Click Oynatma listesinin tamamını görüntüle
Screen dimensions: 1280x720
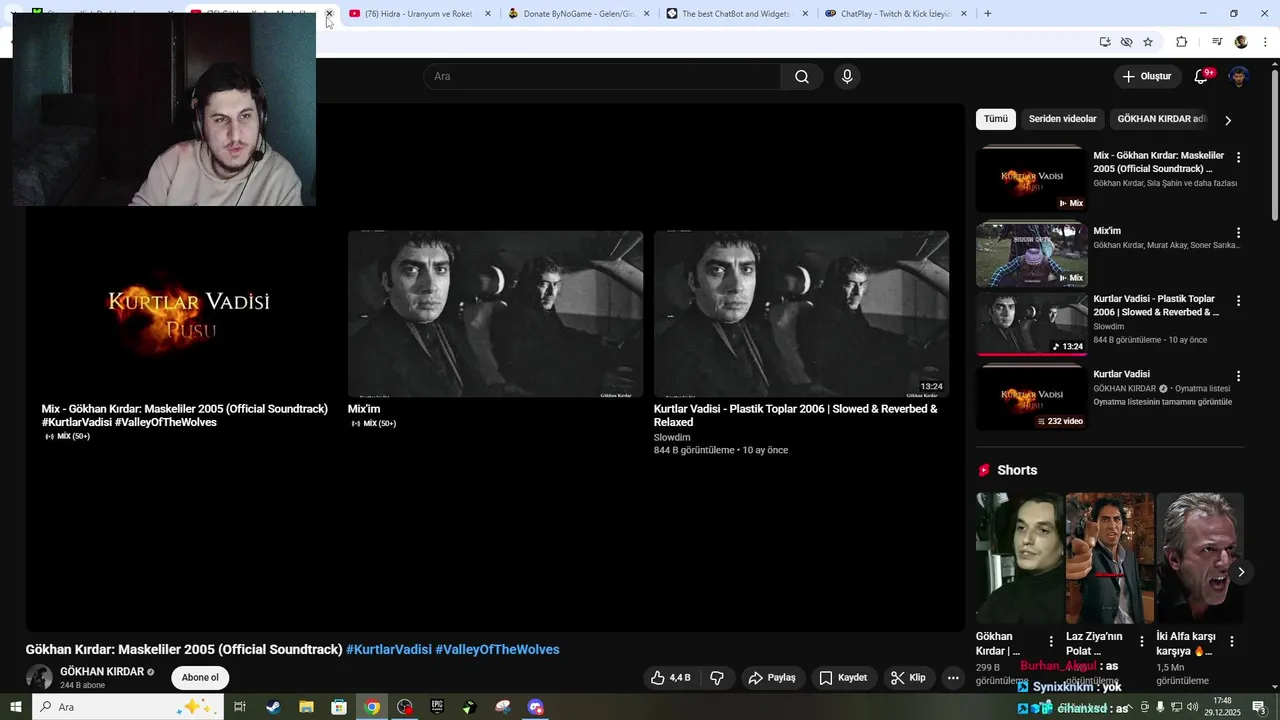pos(1162,402)
